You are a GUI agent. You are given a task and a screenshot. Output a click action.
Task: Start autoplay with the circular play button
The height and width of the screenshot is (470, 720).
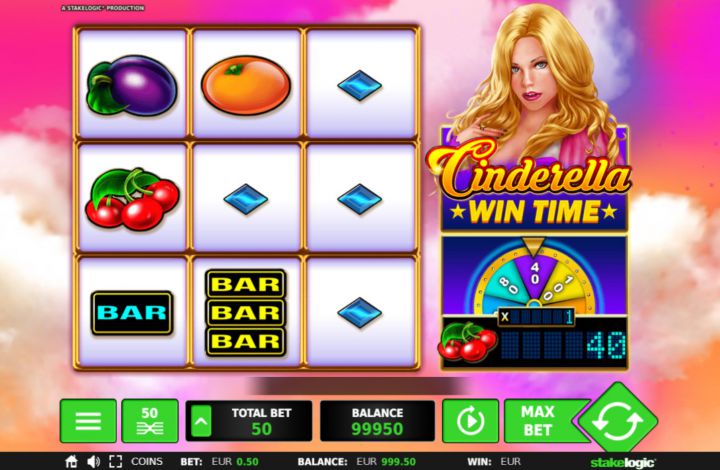(x=470, y=421)
